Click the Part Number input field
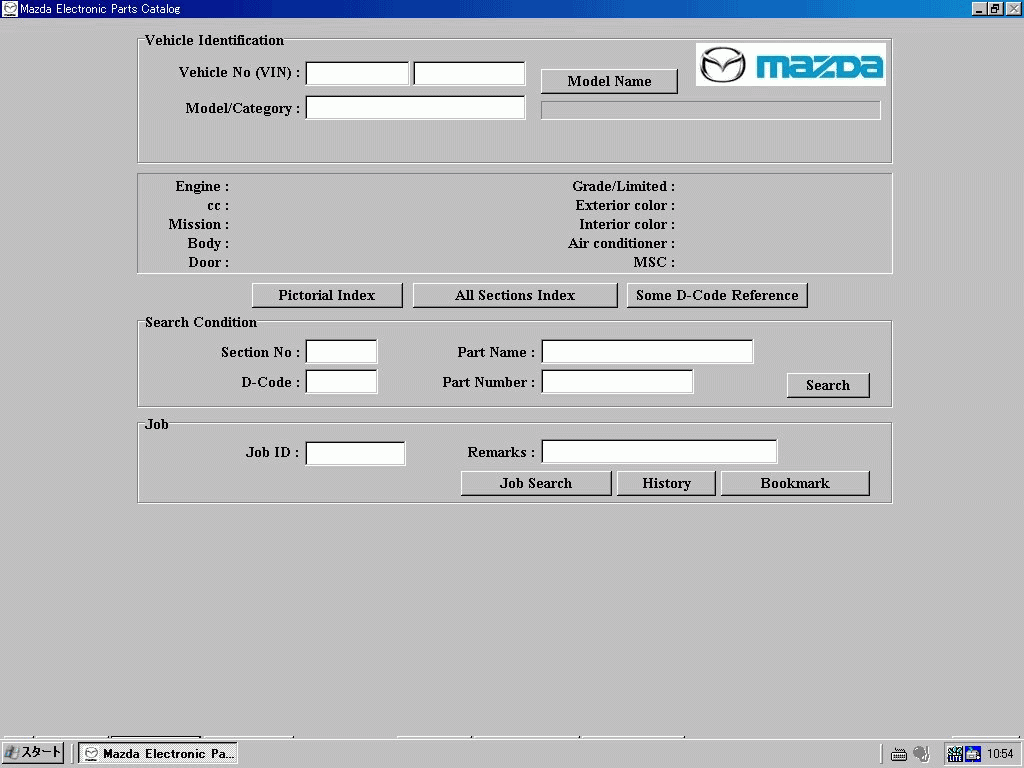 coord(617,382)
